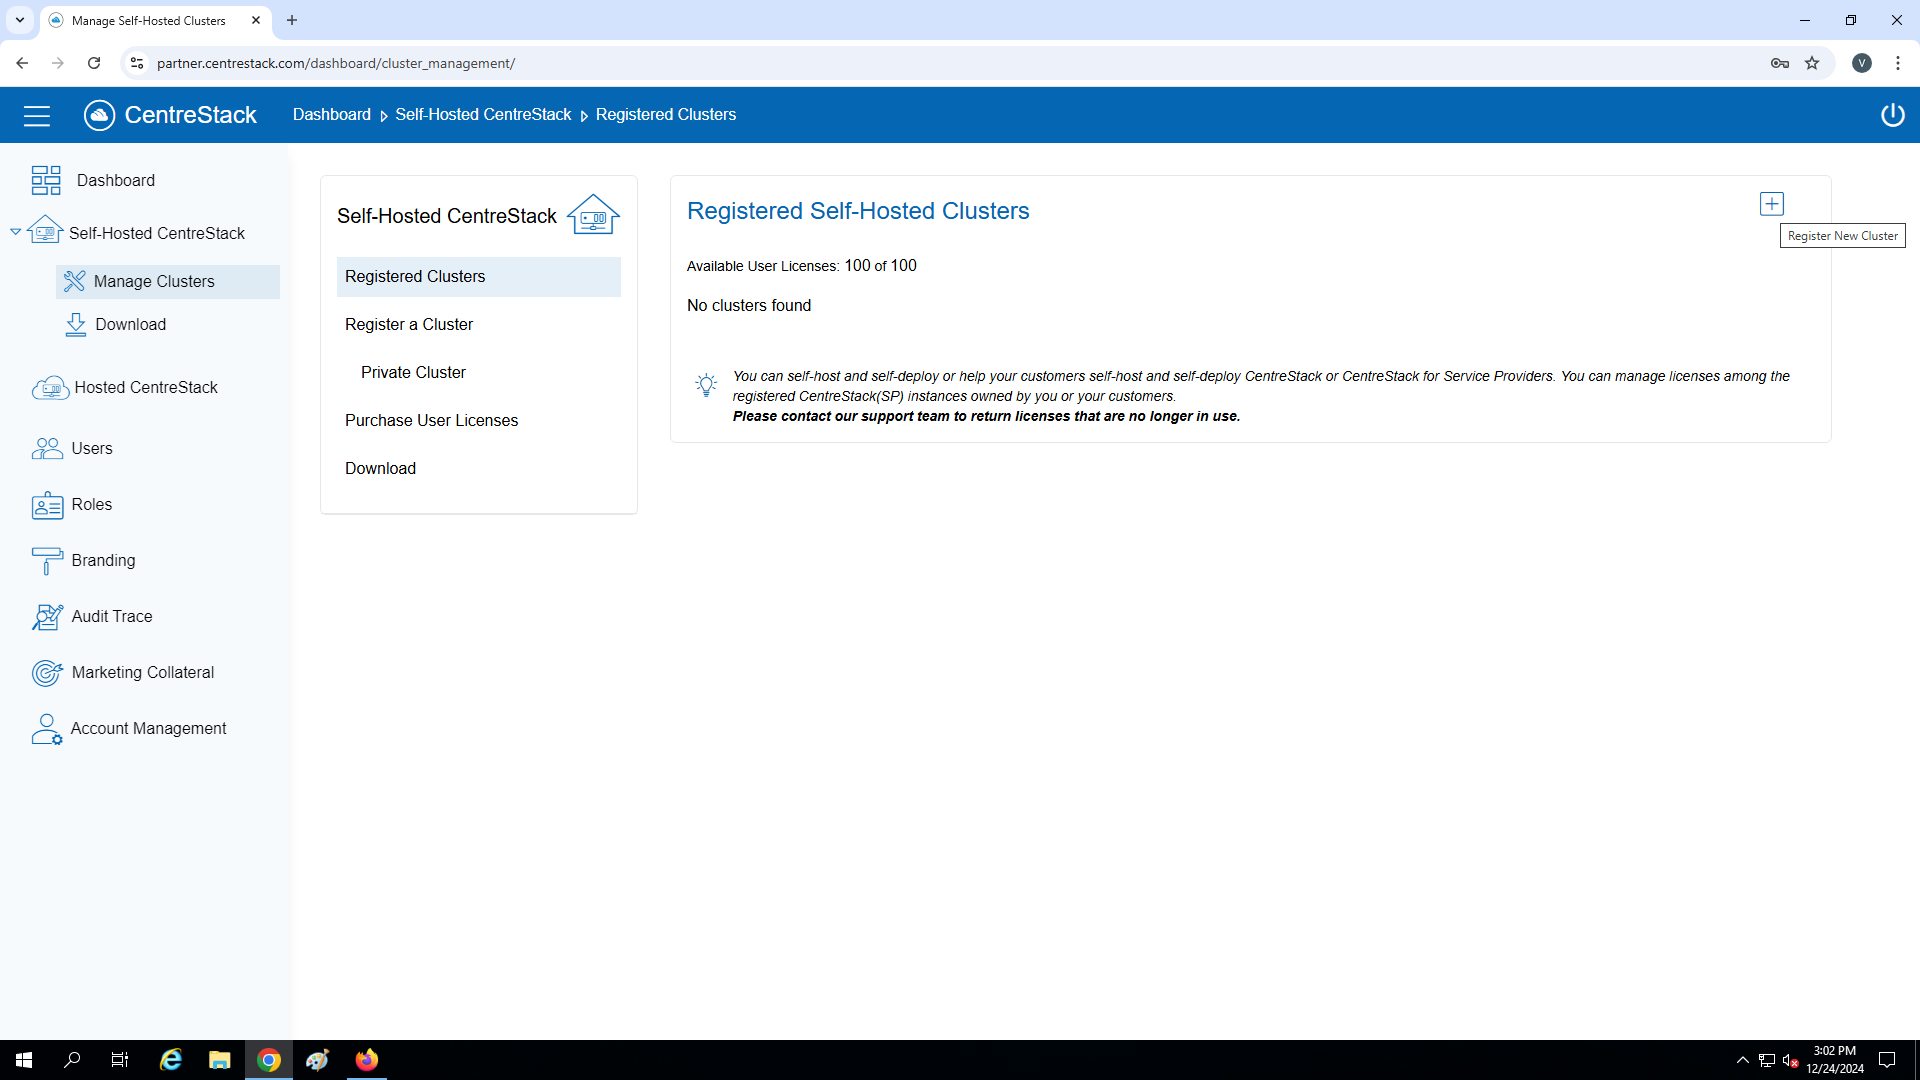1920x1080 pixels.
Task: Click the "Registered Self-Hosted Clusters" heading
Action: tap(858, 211)
